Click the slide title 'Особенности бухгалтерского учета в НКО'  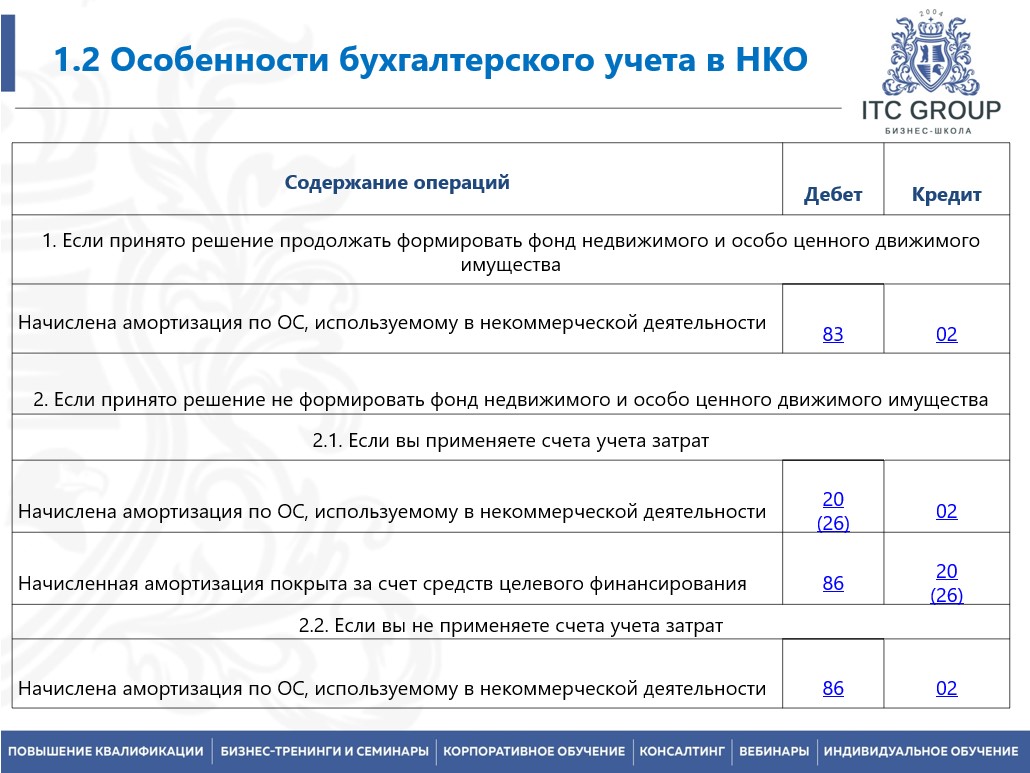click(430, 60)
